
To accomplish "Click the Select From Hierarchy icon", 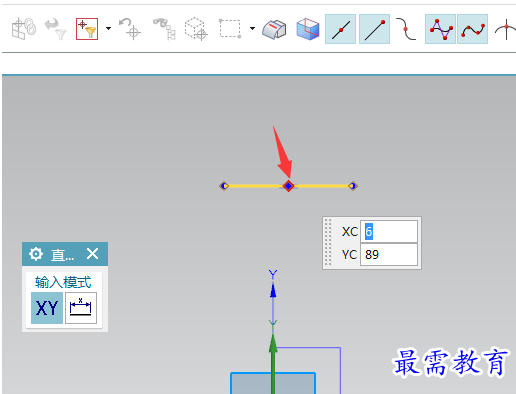I will 164,29.
